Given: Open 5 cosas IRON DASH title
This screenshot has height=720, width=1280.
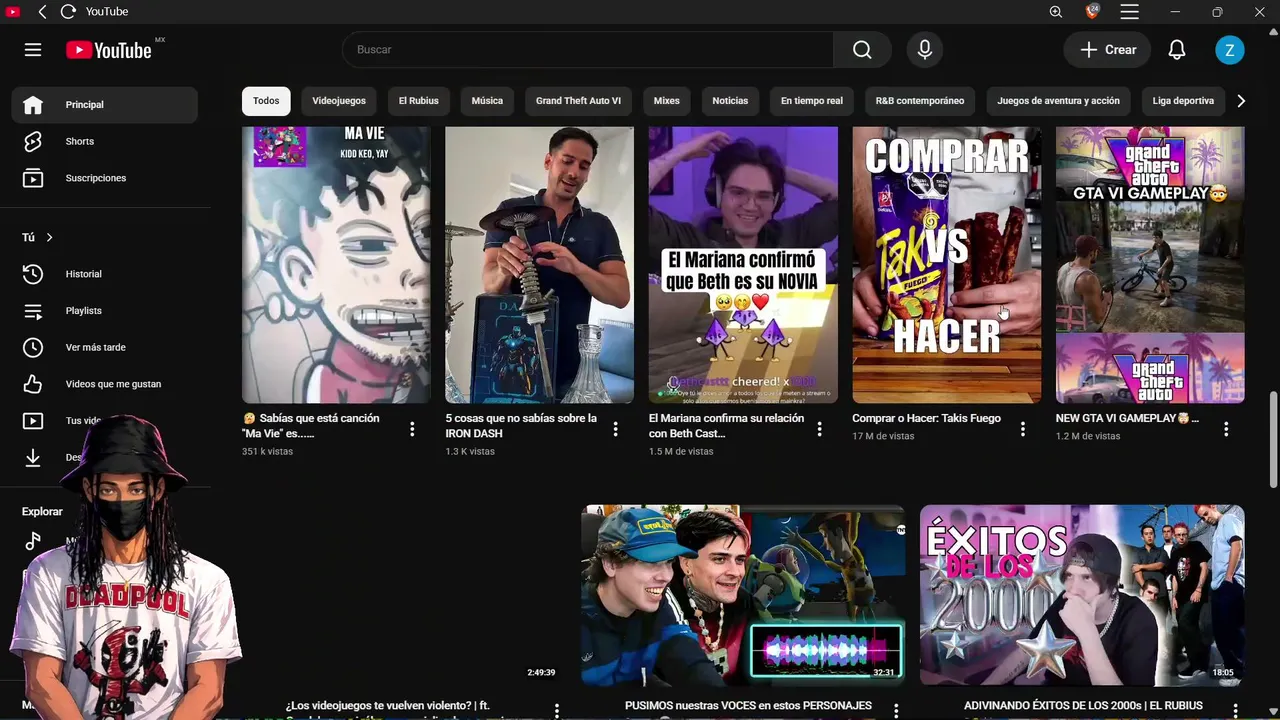Looking at the screenshot, I should [521, 426].
